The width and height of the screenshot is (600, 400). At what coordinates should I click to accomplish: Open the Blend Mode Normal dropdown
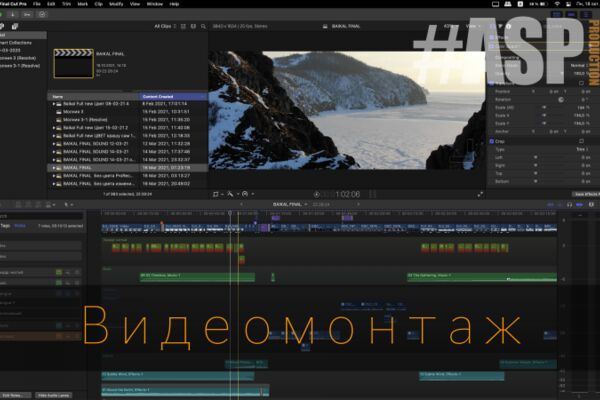(x=580, y=65)
